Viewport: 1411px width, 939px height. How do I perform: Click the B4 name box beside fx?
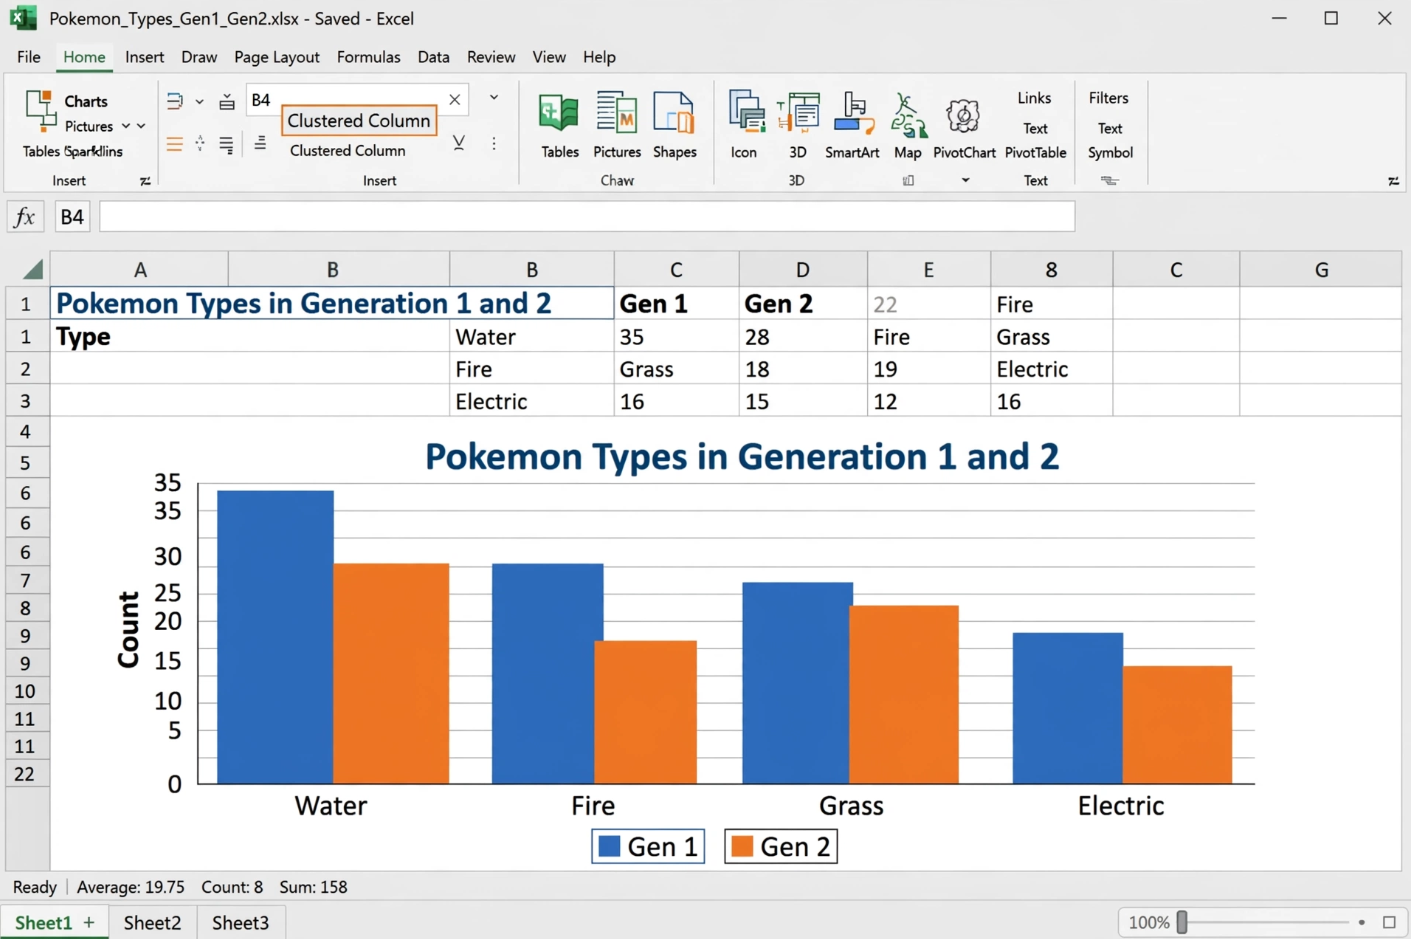click(72, 217)
